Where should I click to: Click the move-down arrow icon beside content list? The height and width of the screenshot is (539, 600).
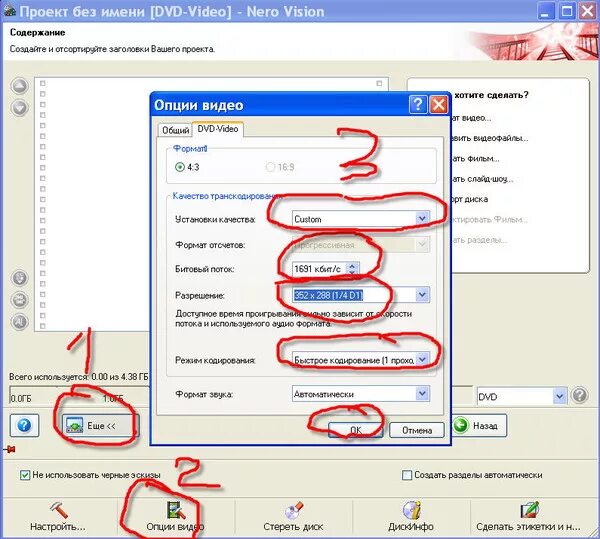click(x=20, y=108)
